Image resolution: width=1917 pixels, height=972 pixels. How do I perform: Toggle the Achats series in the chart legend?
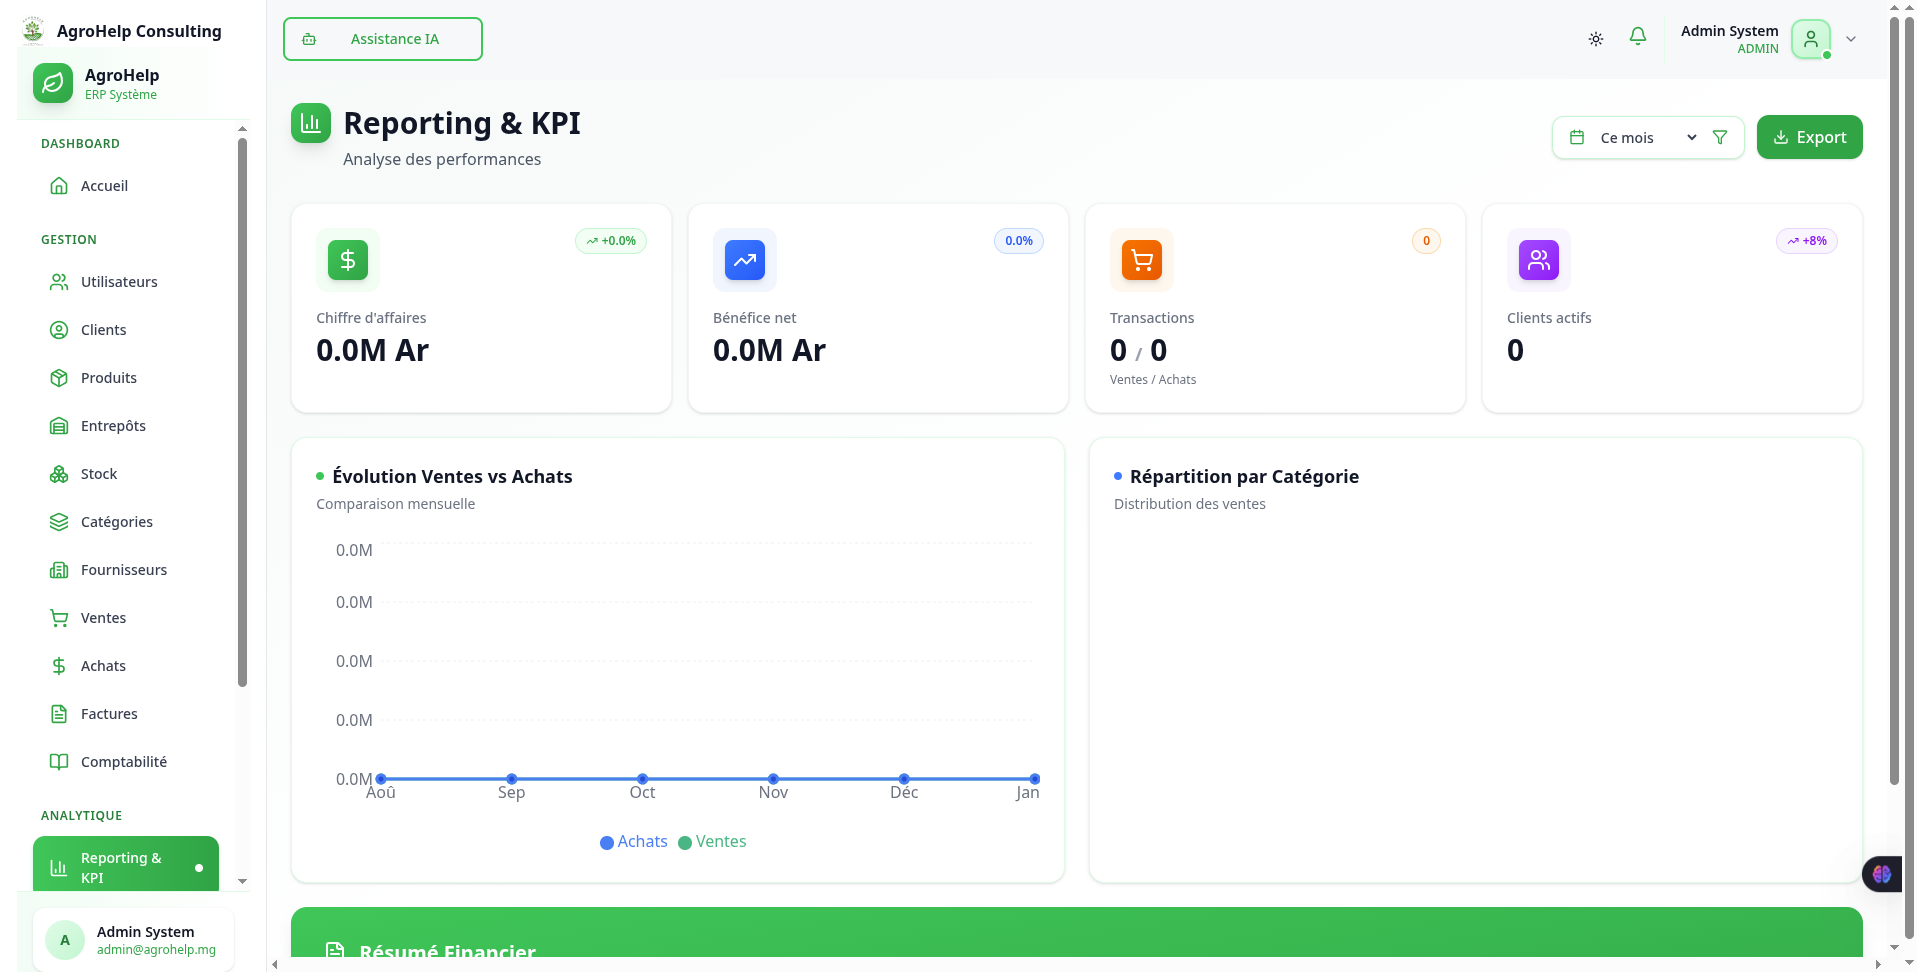coord(633,841)
